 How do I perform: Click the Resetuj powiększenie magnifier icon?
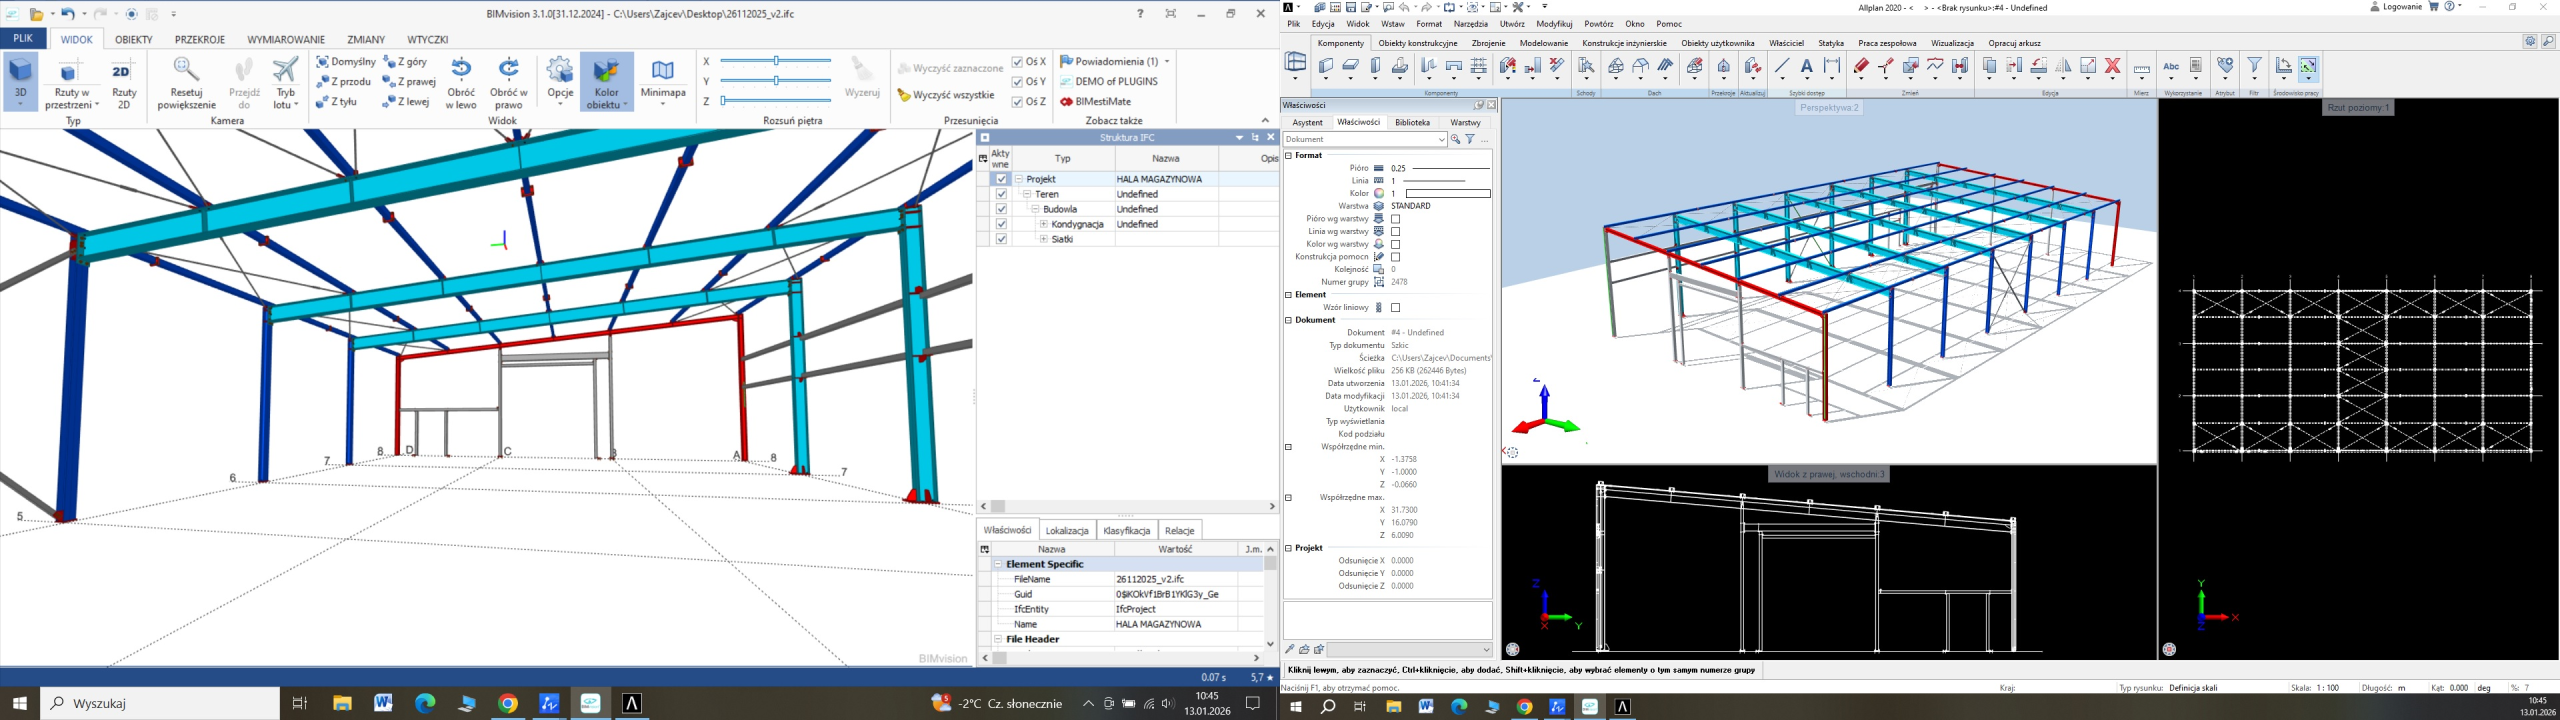pyautogui.click(x=186, y=70)
